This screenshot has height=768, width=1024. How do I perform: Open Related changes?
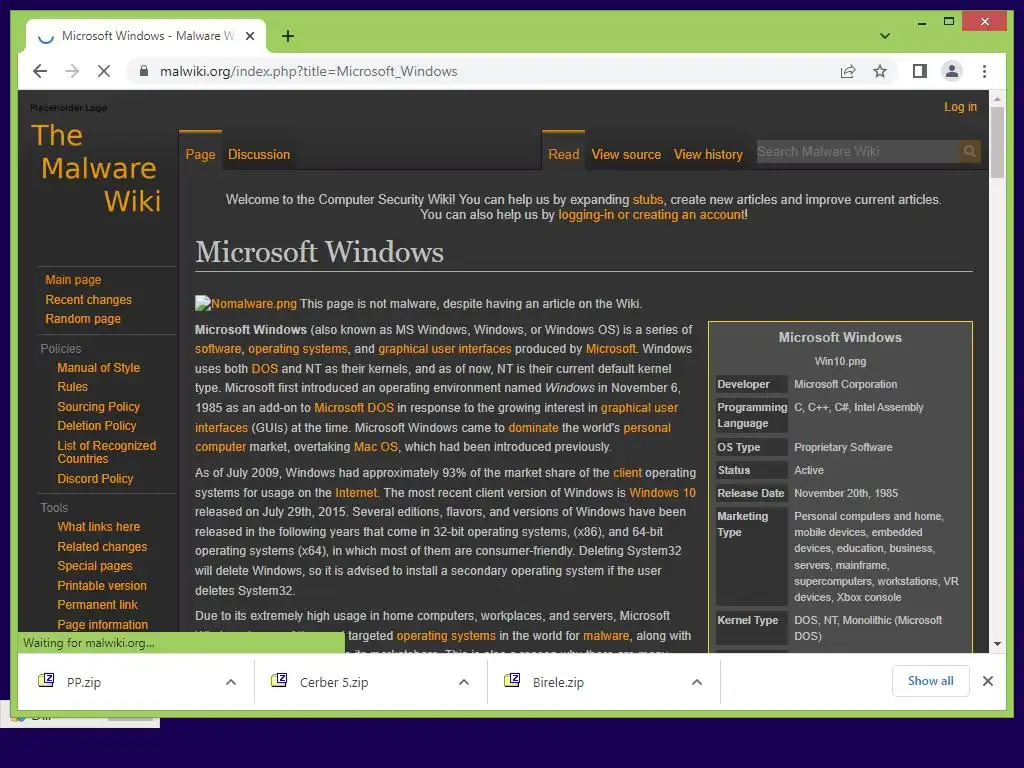(102, 547)
